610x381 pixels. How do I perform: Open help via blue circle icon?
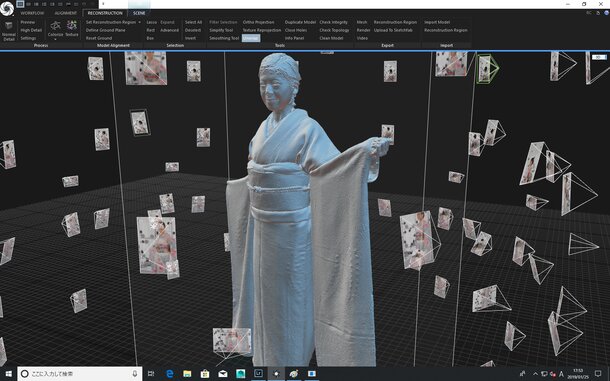click(x=606, y=13)
